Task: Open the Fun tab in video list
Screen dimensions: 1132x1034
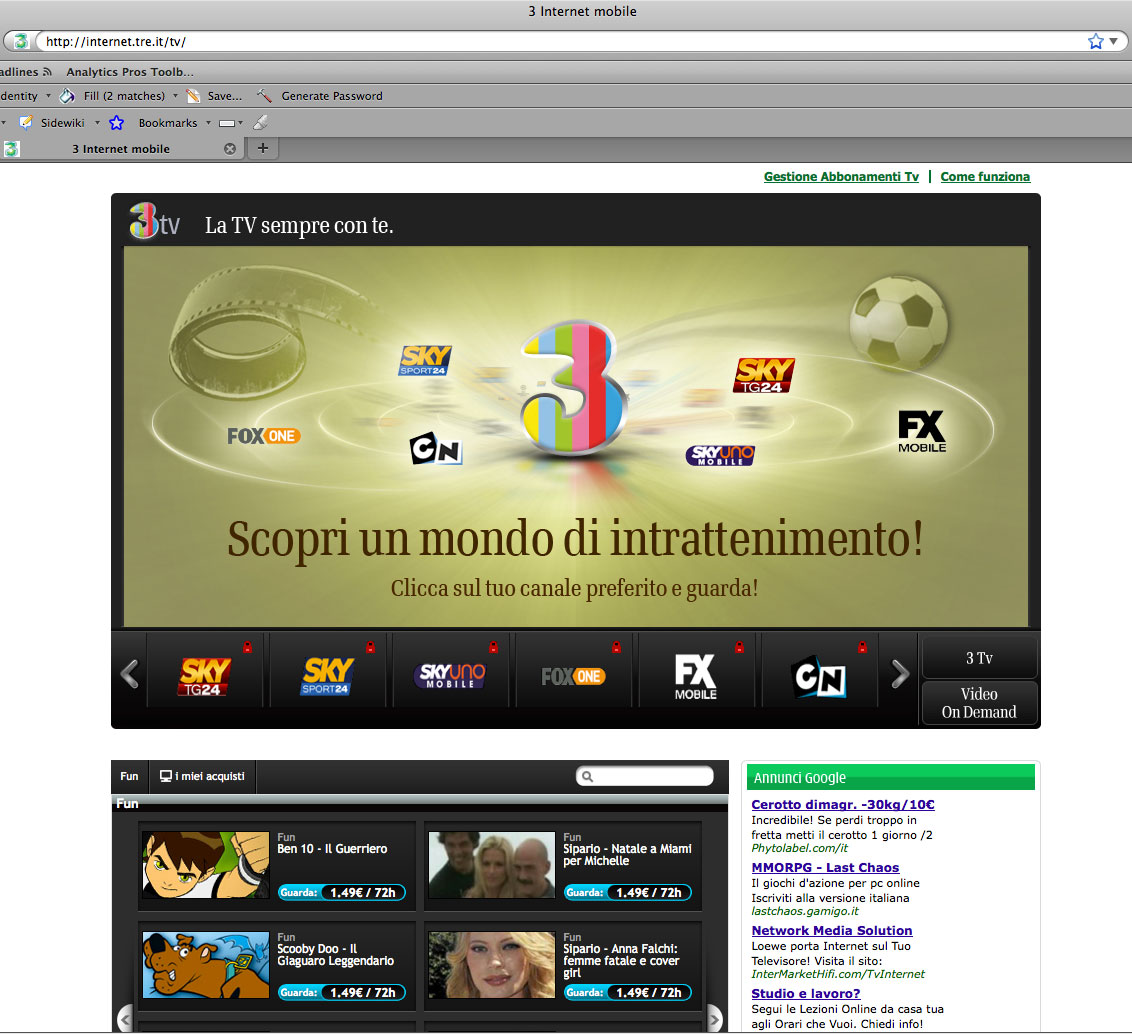Action: tap(129, 776)
